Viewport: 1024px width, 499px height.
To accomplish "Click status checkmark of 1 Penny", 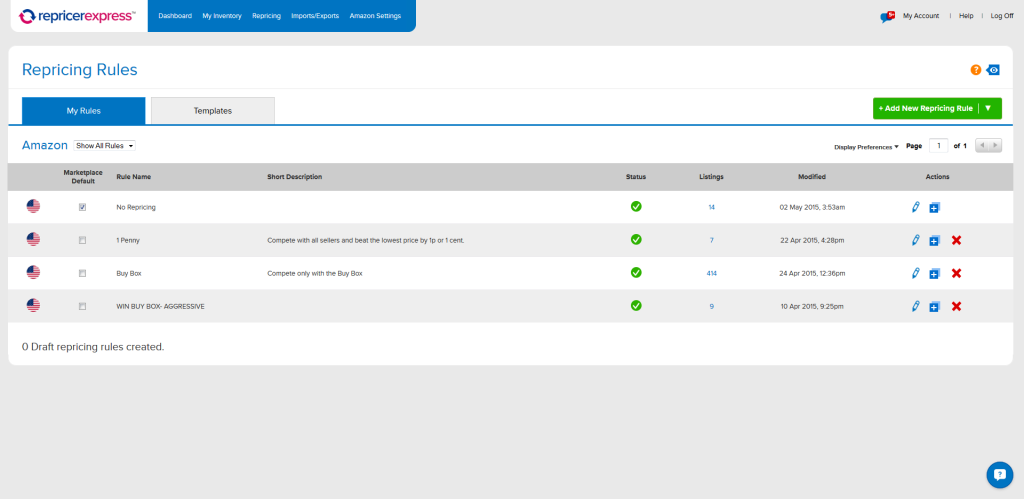I will point(635,240).
